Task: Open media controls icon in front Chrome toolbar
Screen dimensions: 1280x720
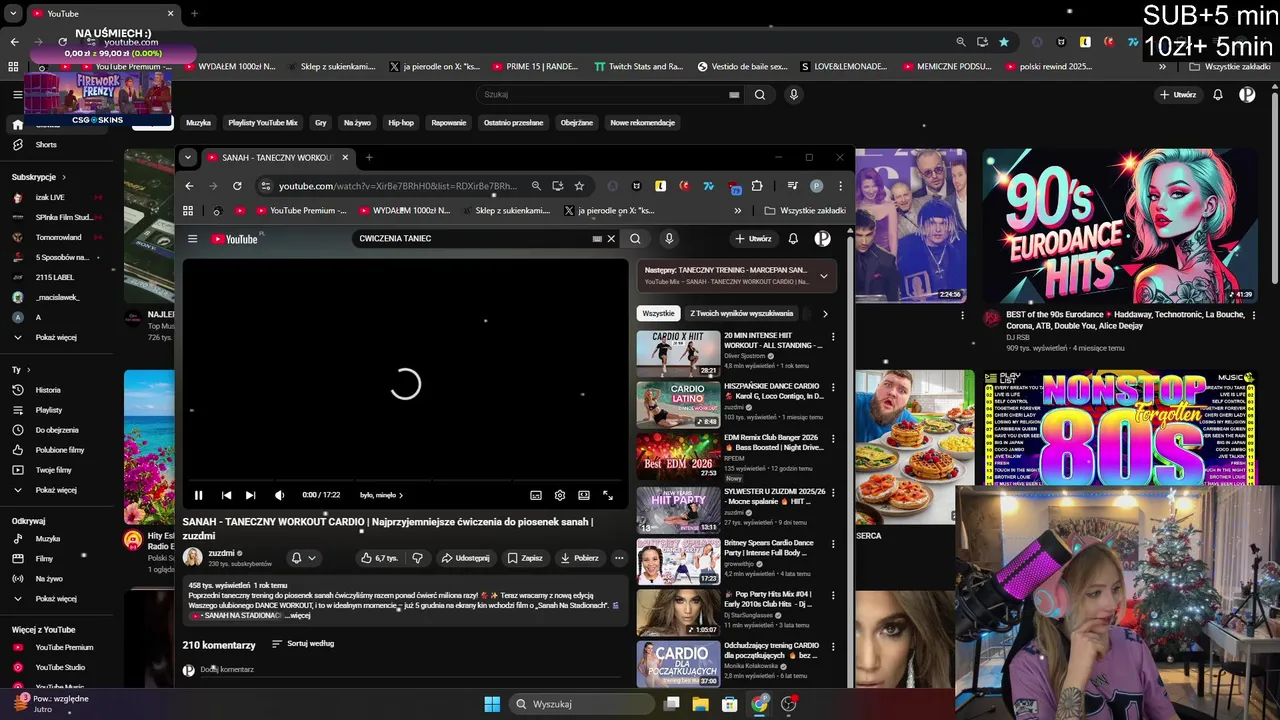Action: 792,186
